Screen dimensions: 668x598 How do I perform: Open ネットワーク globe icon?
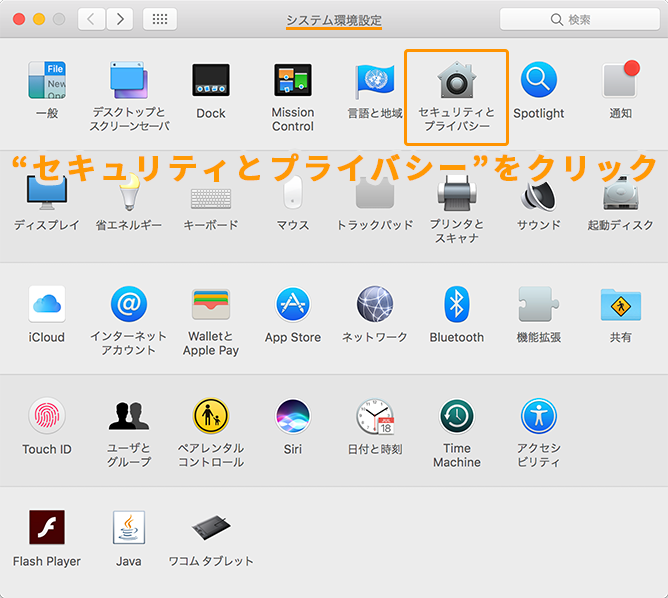375,304
